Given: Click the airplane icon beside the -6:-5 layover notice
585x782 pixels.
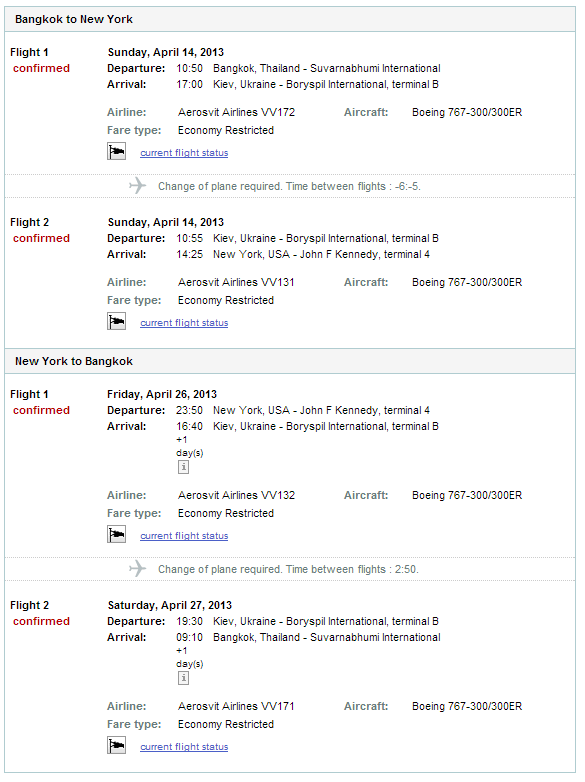Looking at the screenshot, I should (137, 186).
